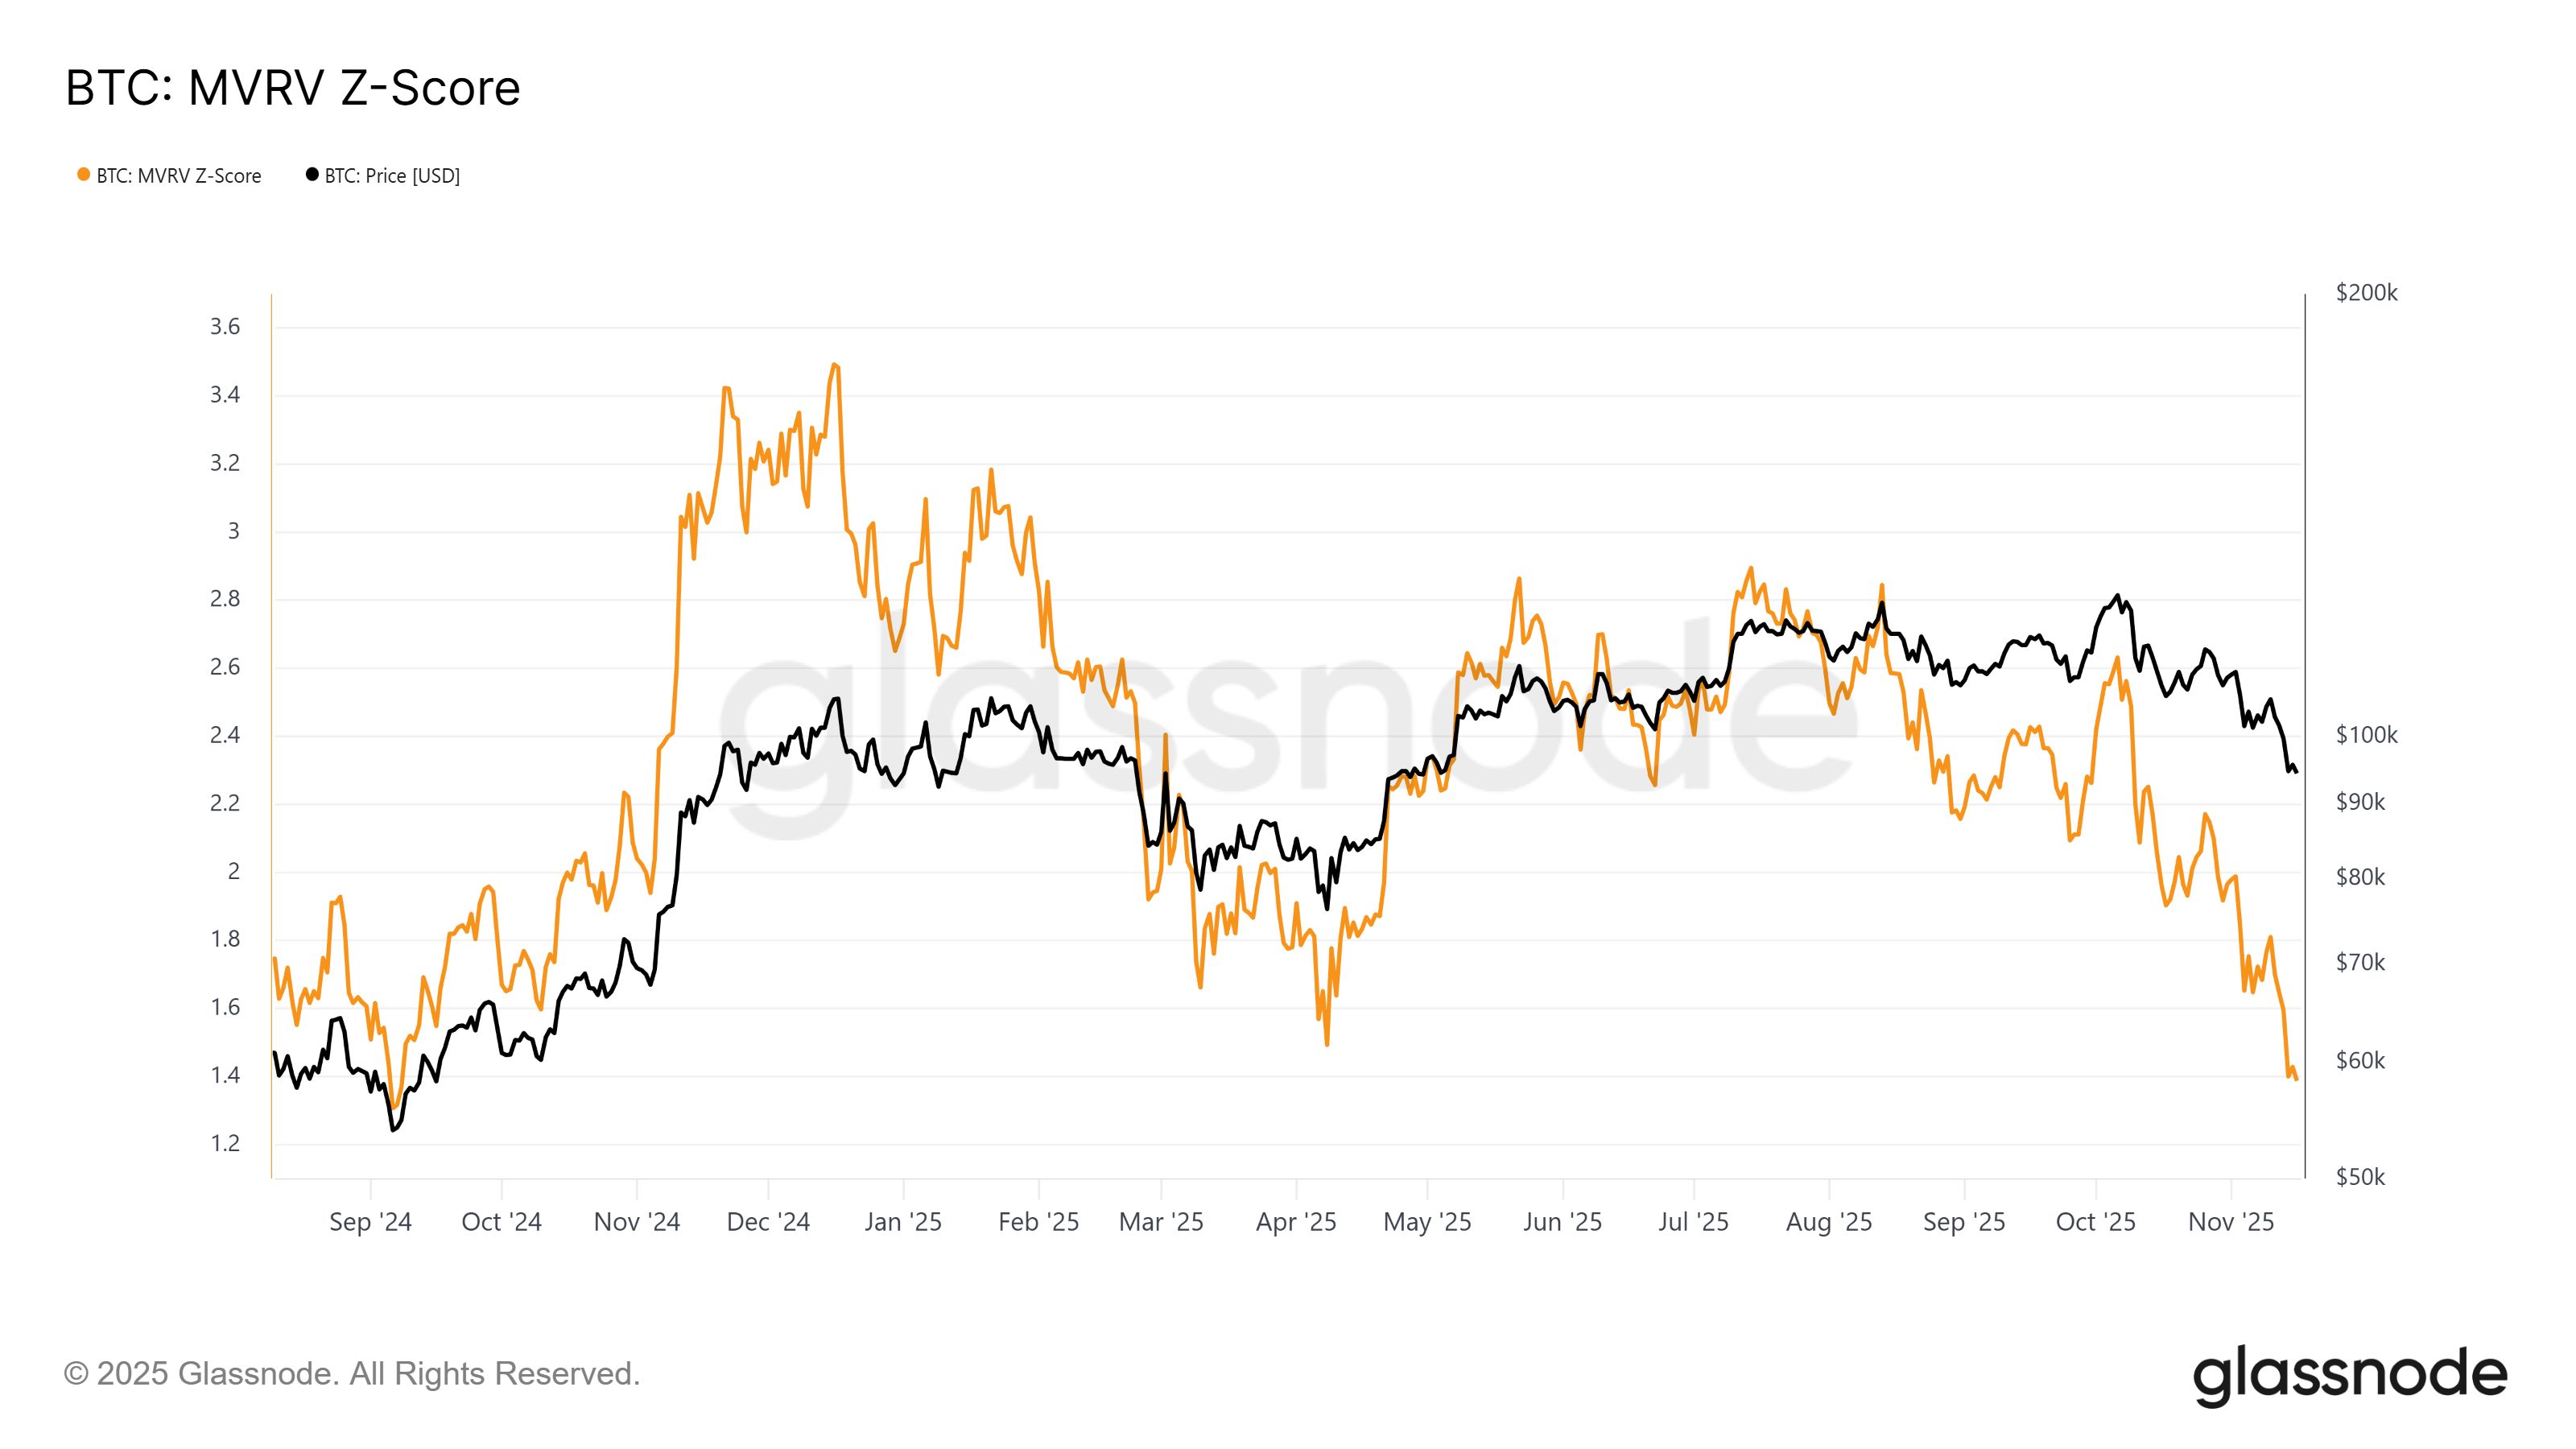Select the Dec '24 x-axis label
Screen dimensions: 2576x1449
coord(768,1222)
